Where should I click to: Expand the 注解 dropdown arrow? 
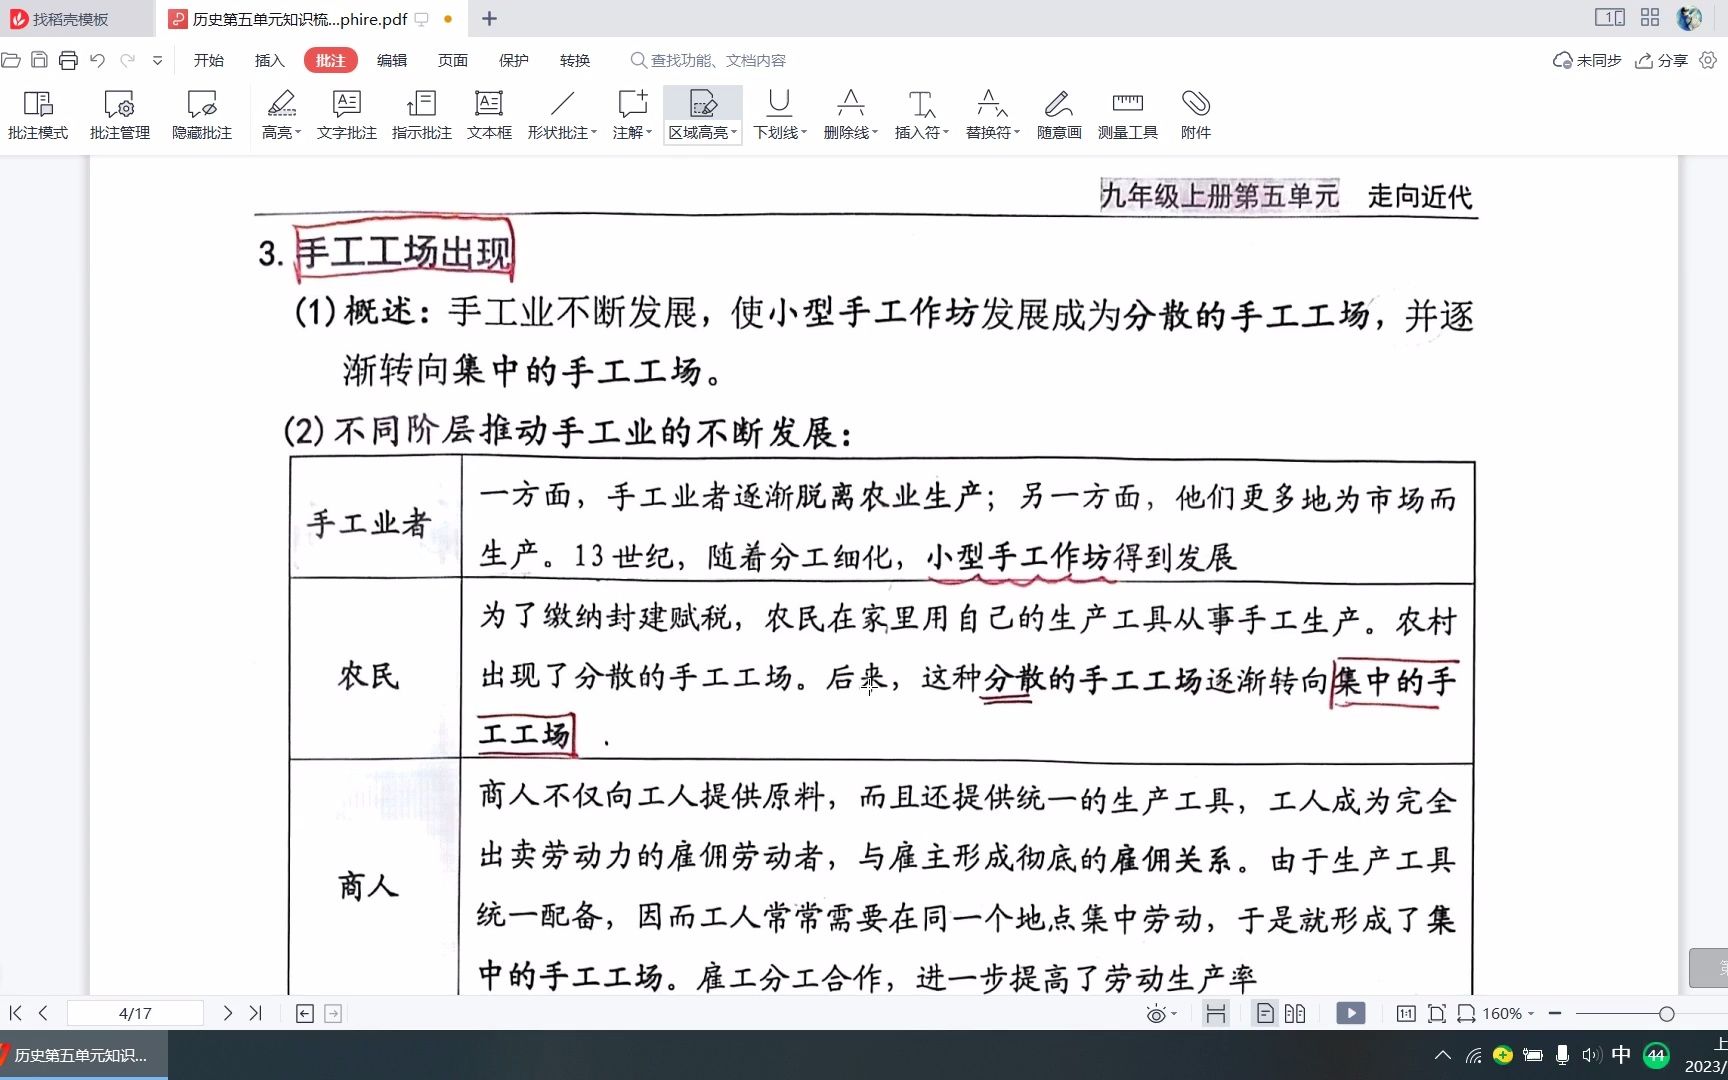point(649,133)
